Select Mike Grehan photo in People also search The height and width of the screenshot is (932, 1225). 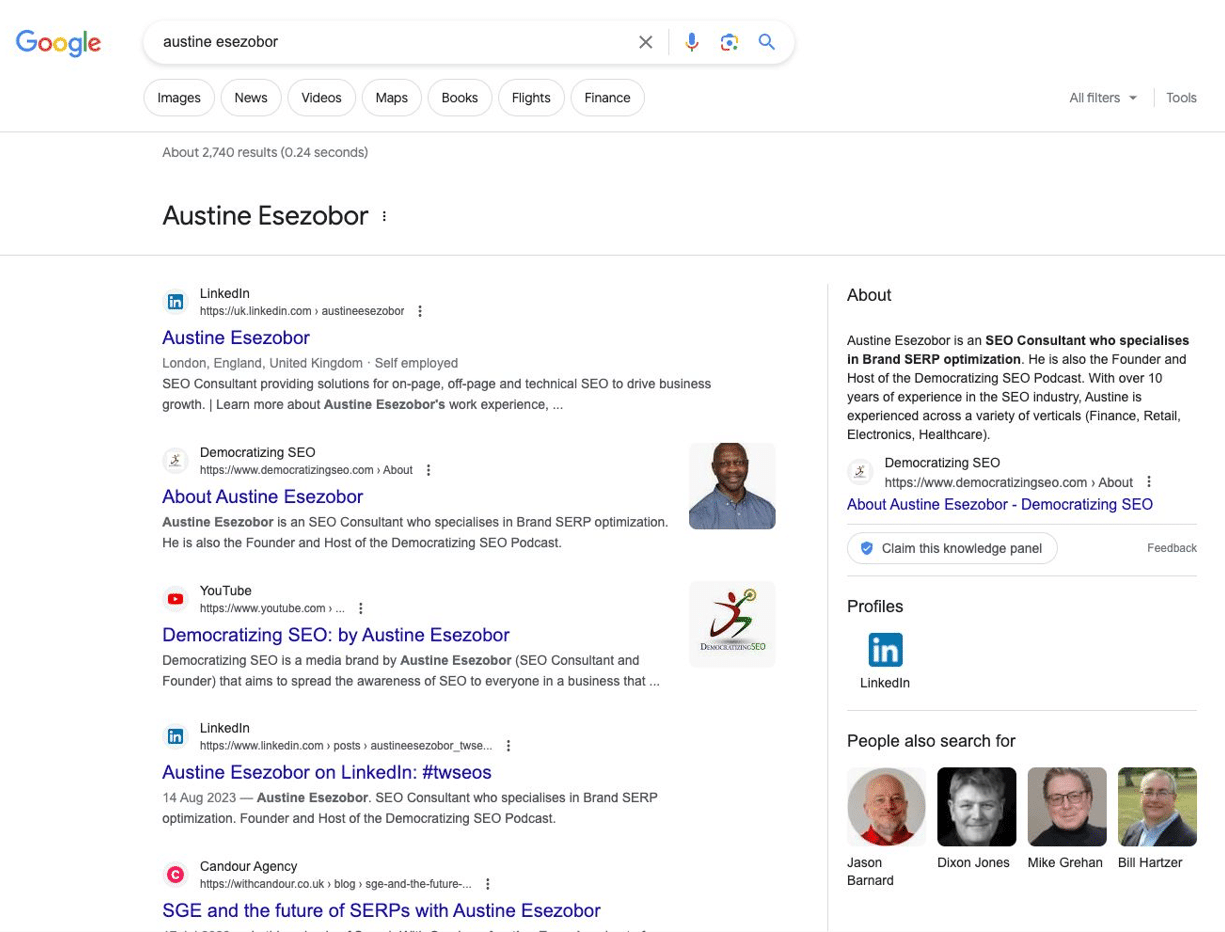[x=1067, y=807]
